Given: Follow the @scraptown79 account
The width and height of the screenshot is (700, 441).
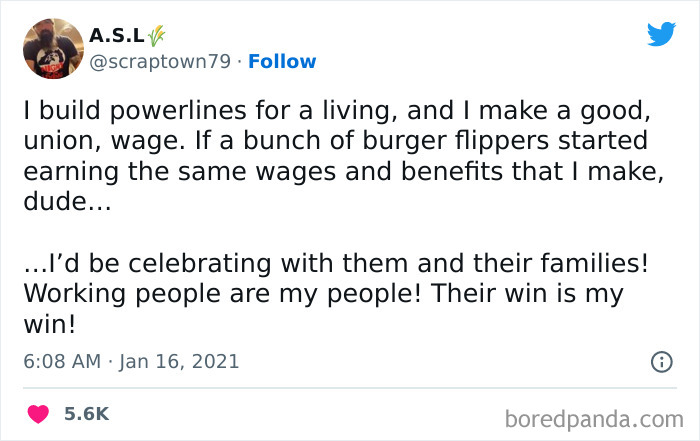Looking at the screenshot, I should click(x=282, y=61).
